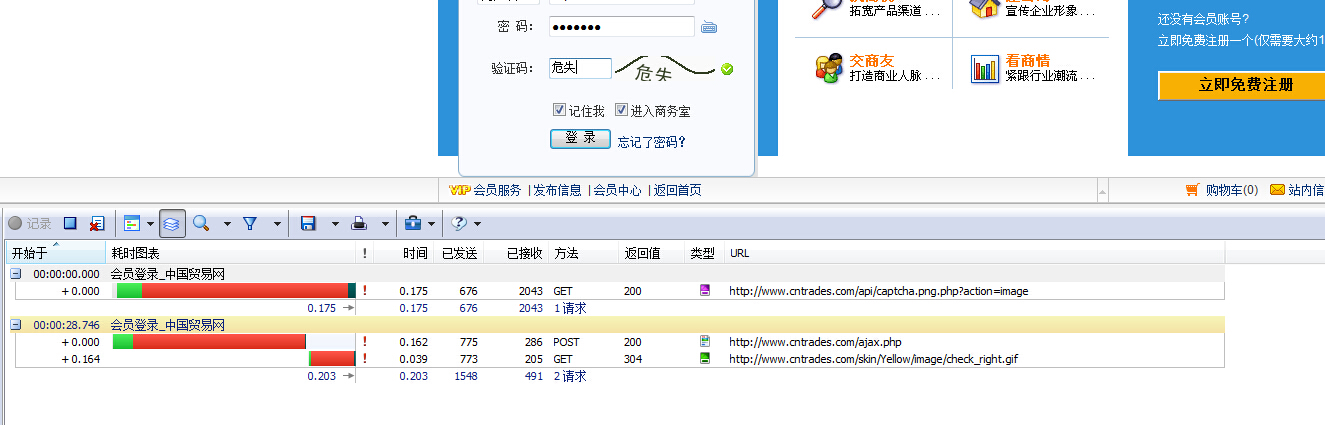Click the 验证码 captcha input field
Screen dimensions: 1325x425
(580, 68)
